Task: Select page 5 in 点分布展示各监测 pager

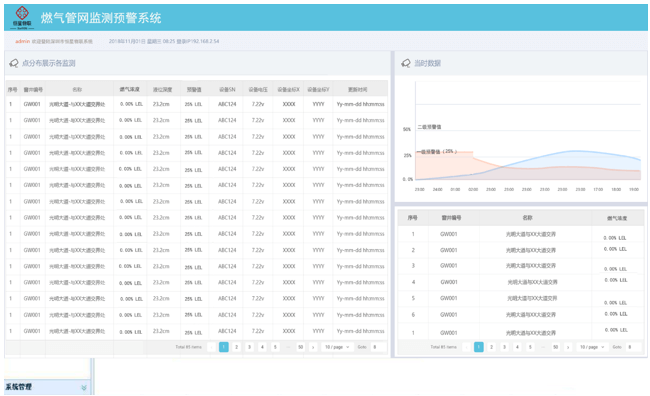Action: (275, 347)
